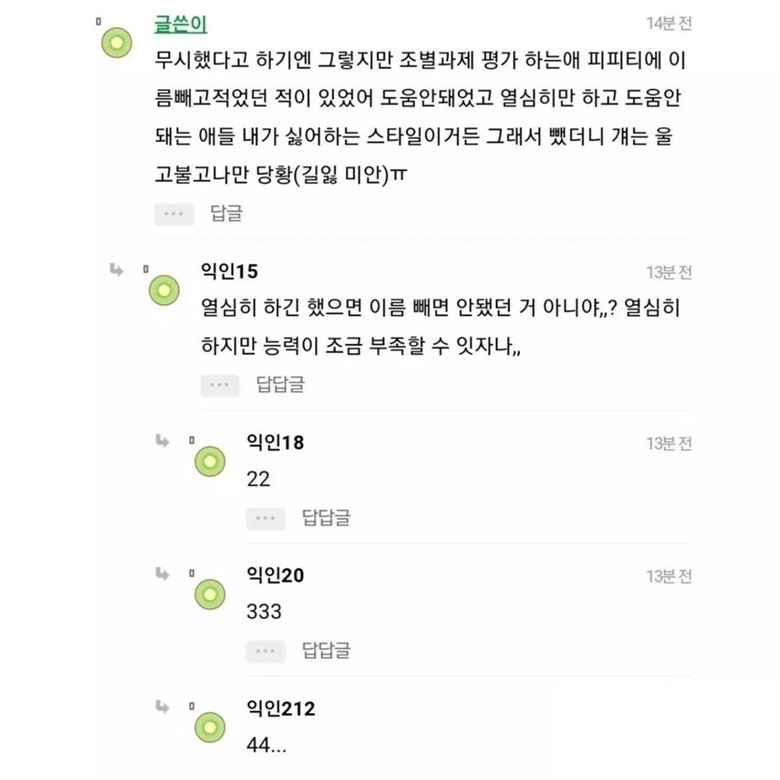The width and height of the screenshot is (780, 780).
Task: Click the reply arrow icon beside 익인18
Action: [x=162, y=441]
